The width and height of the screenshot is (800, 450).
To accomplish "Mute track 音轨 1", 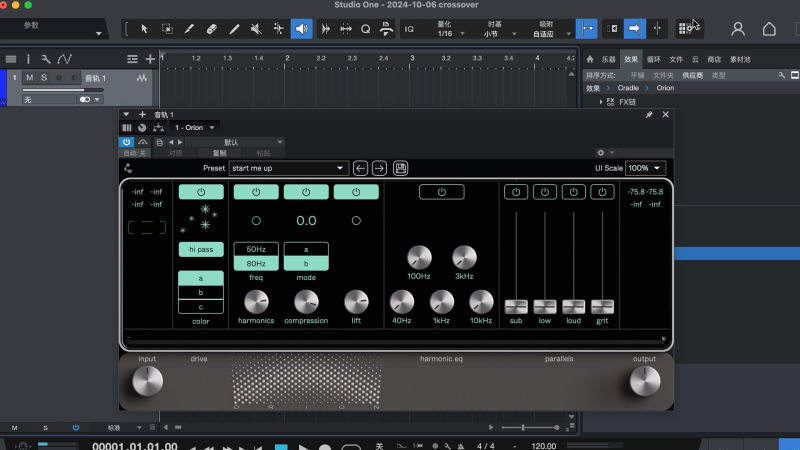I will (30, 78).
